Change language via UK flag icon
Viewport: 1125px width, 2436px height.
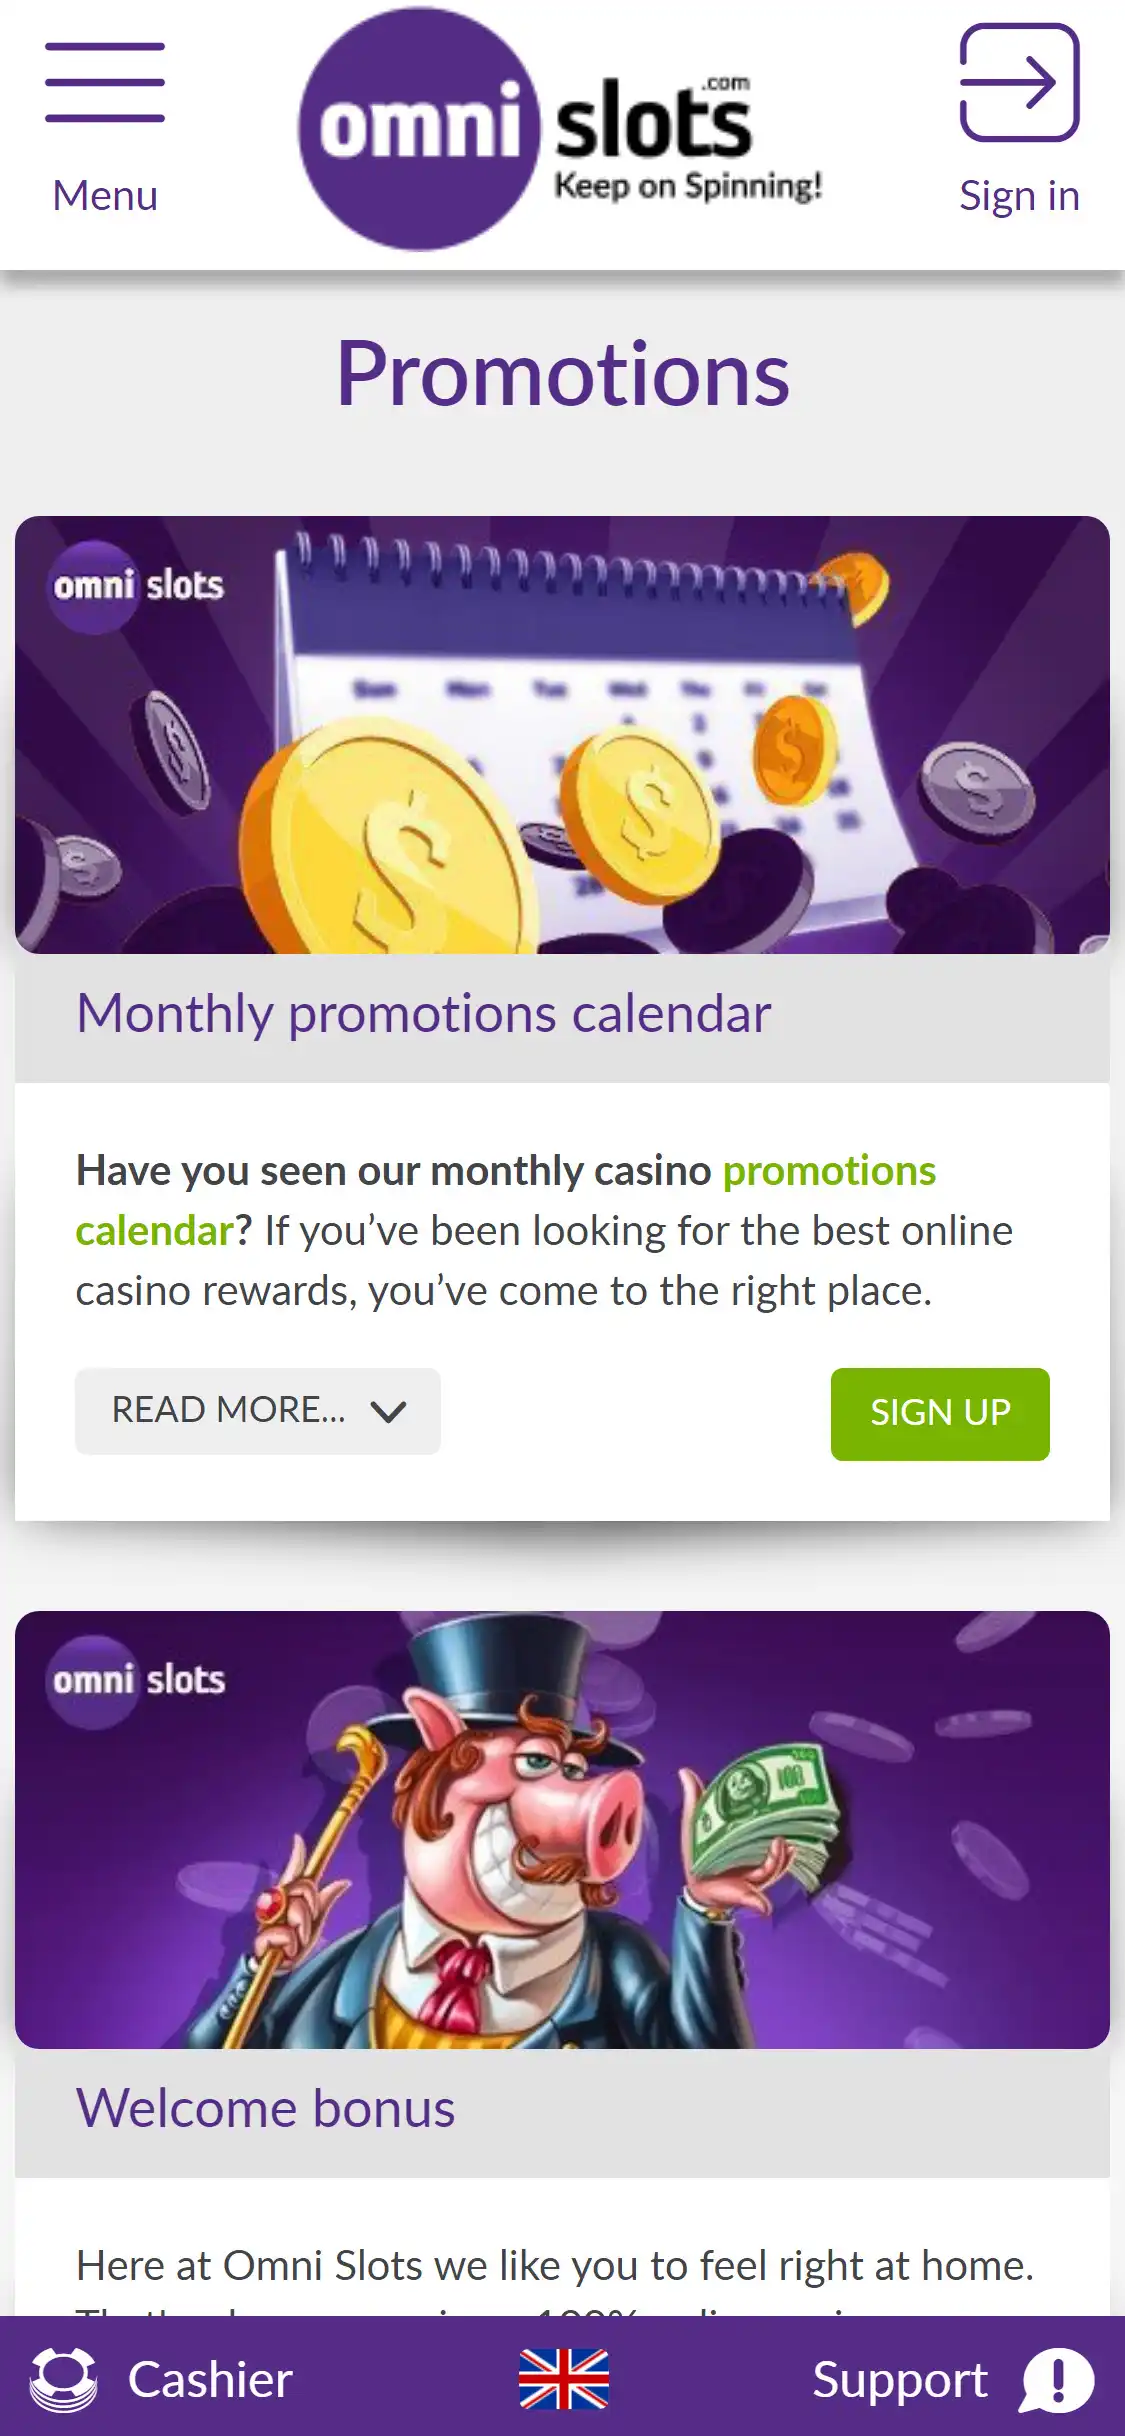click(x=563, y=2379)
